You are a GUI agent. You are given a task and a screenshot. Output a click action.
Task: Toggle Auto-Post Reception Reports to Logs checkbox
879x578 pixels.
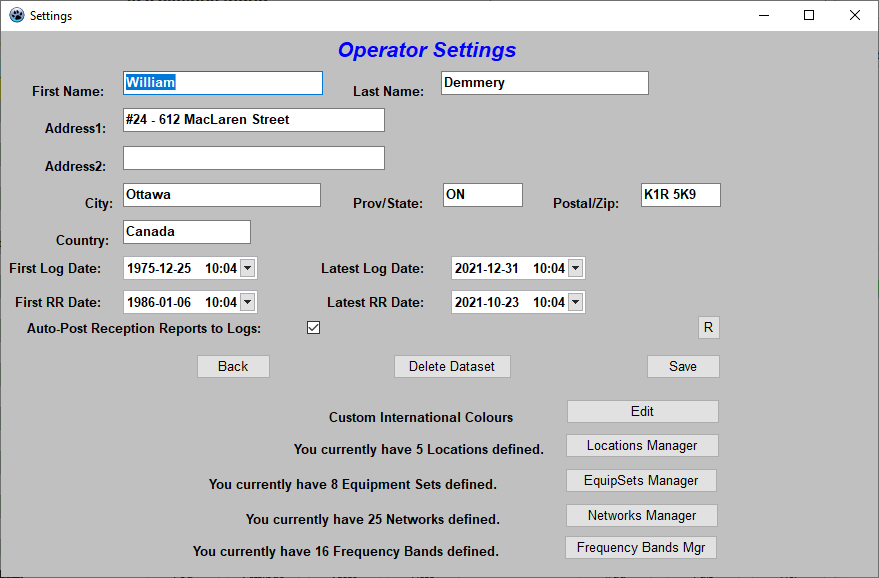point(313,328)
